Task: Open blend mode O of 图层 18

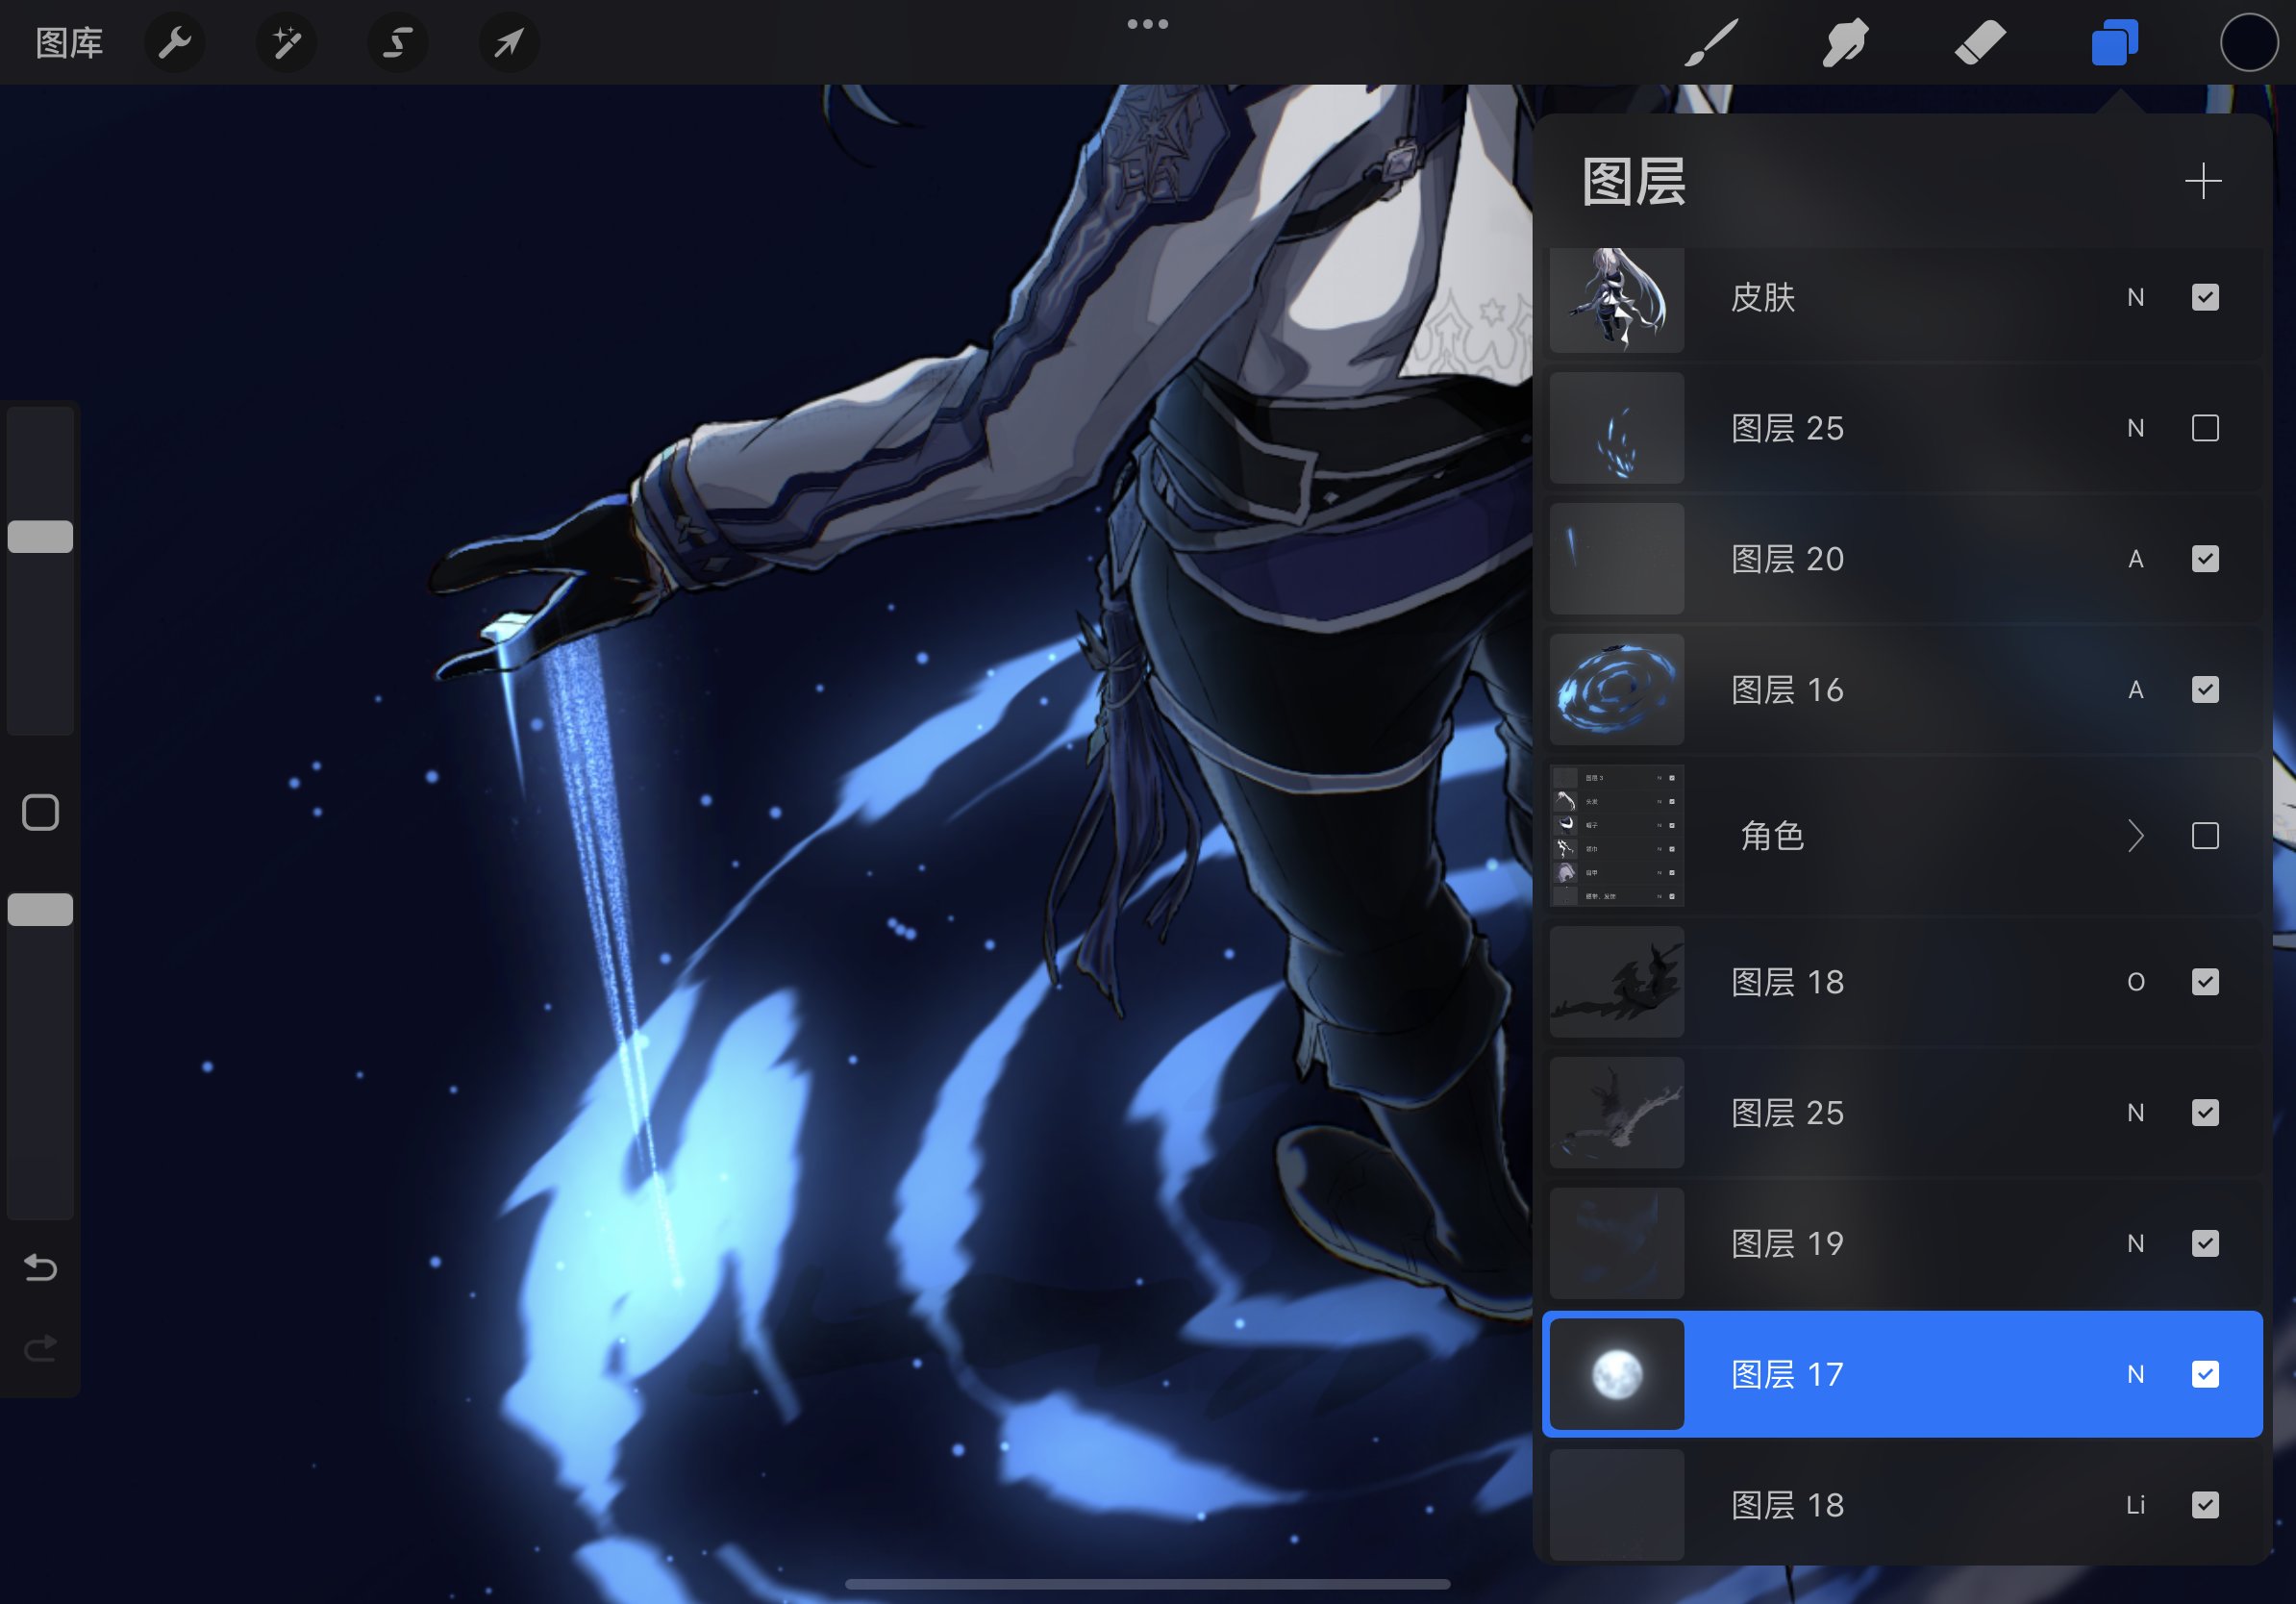Action: 2136,982
